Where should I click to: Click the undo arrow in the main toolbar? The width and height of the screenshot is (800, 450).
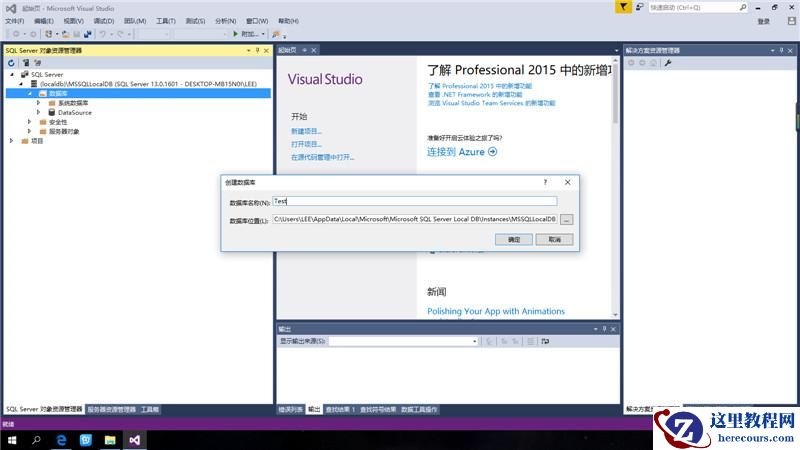pyautogui.click(x=103, y=34)
